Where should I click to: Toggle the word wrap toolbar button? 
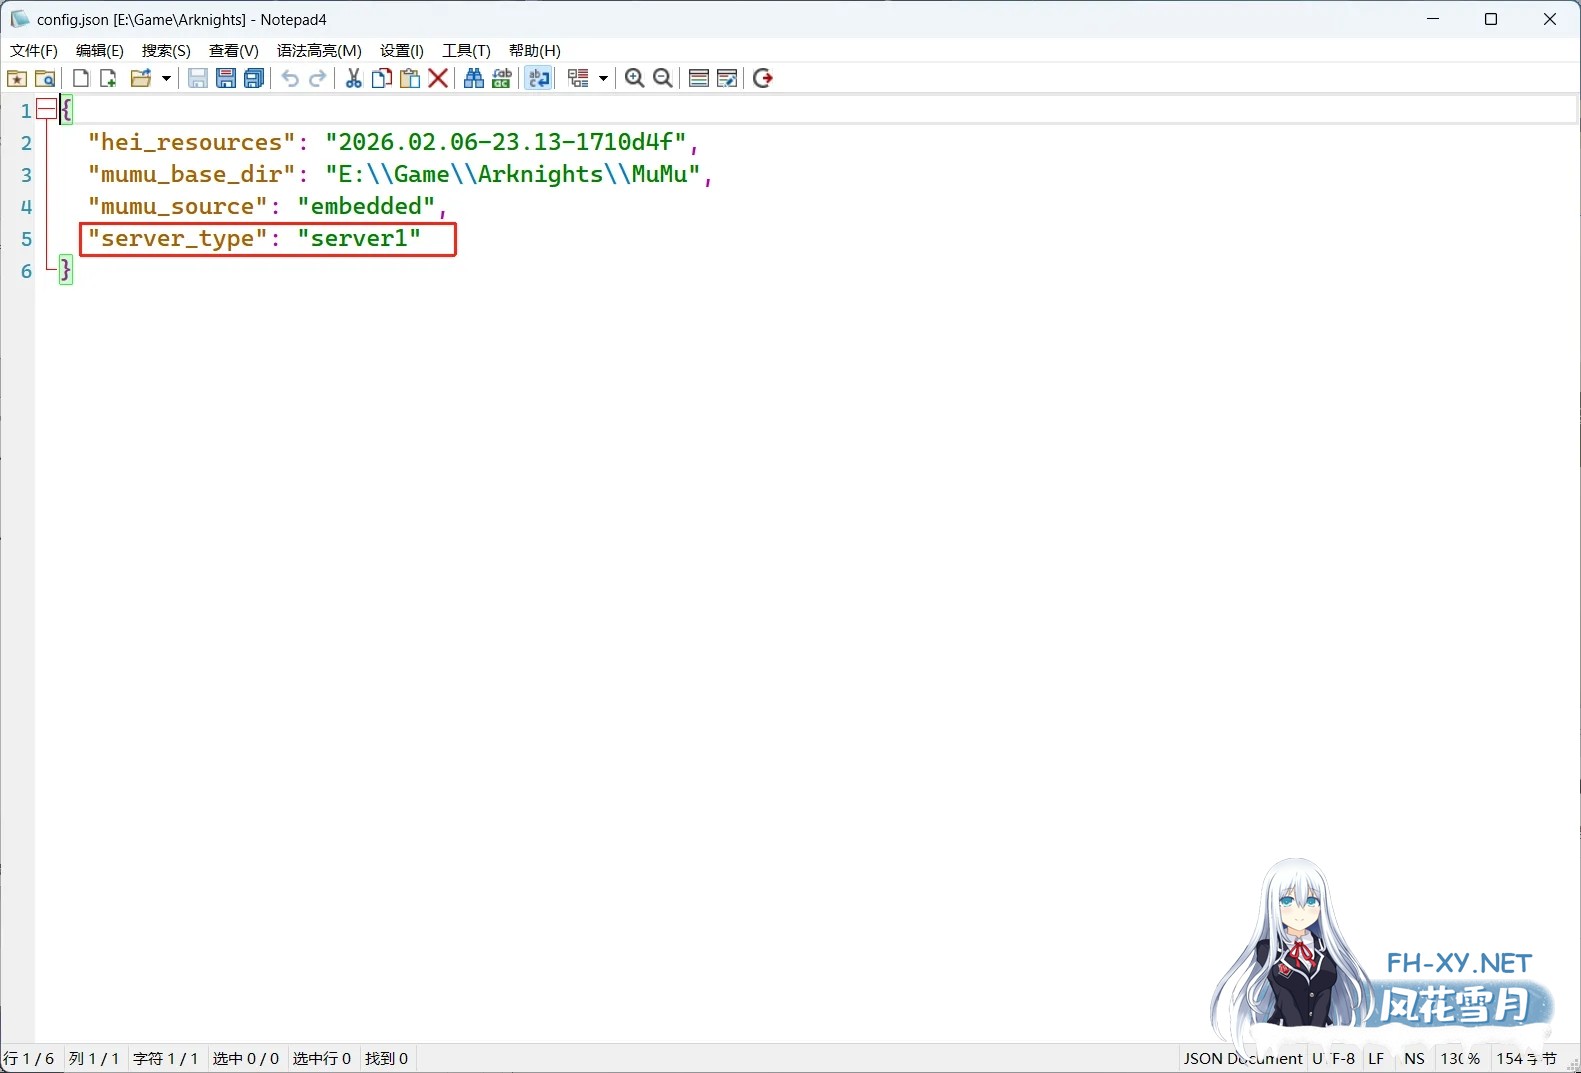pos(539,78)
